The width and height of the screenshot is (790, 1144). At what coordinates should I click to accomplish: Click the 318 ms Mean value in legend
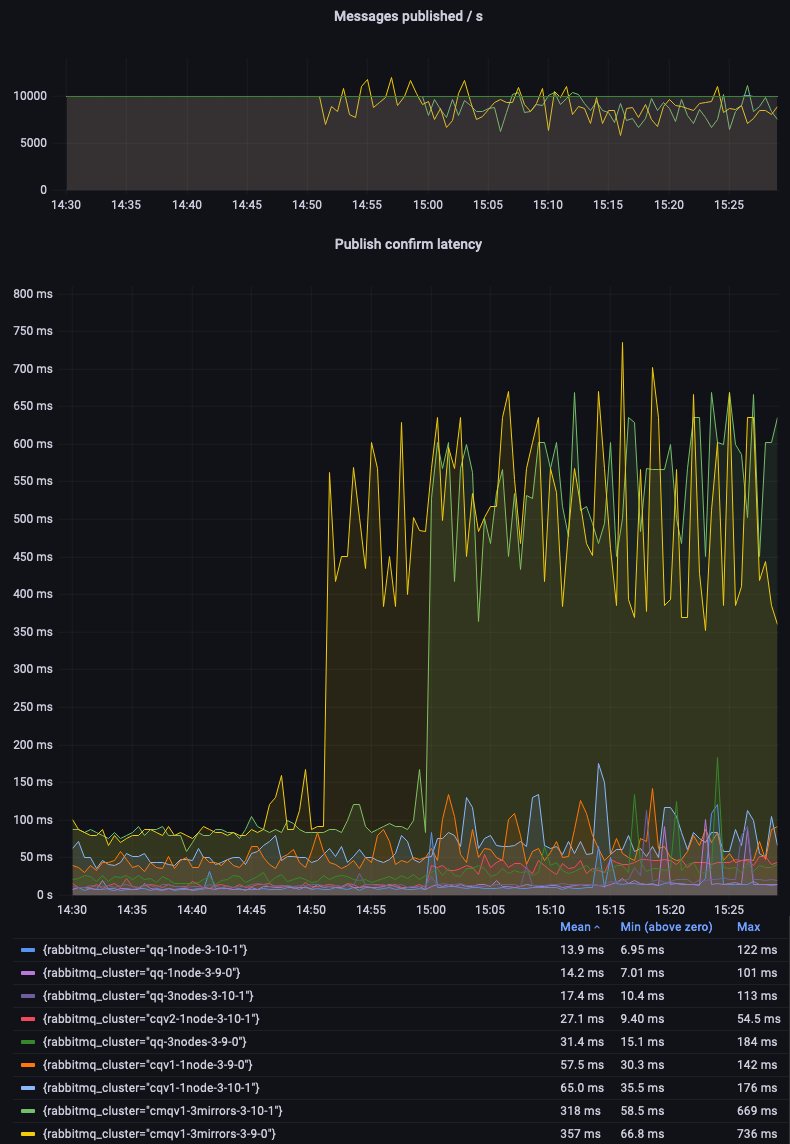click(581, 1111)
